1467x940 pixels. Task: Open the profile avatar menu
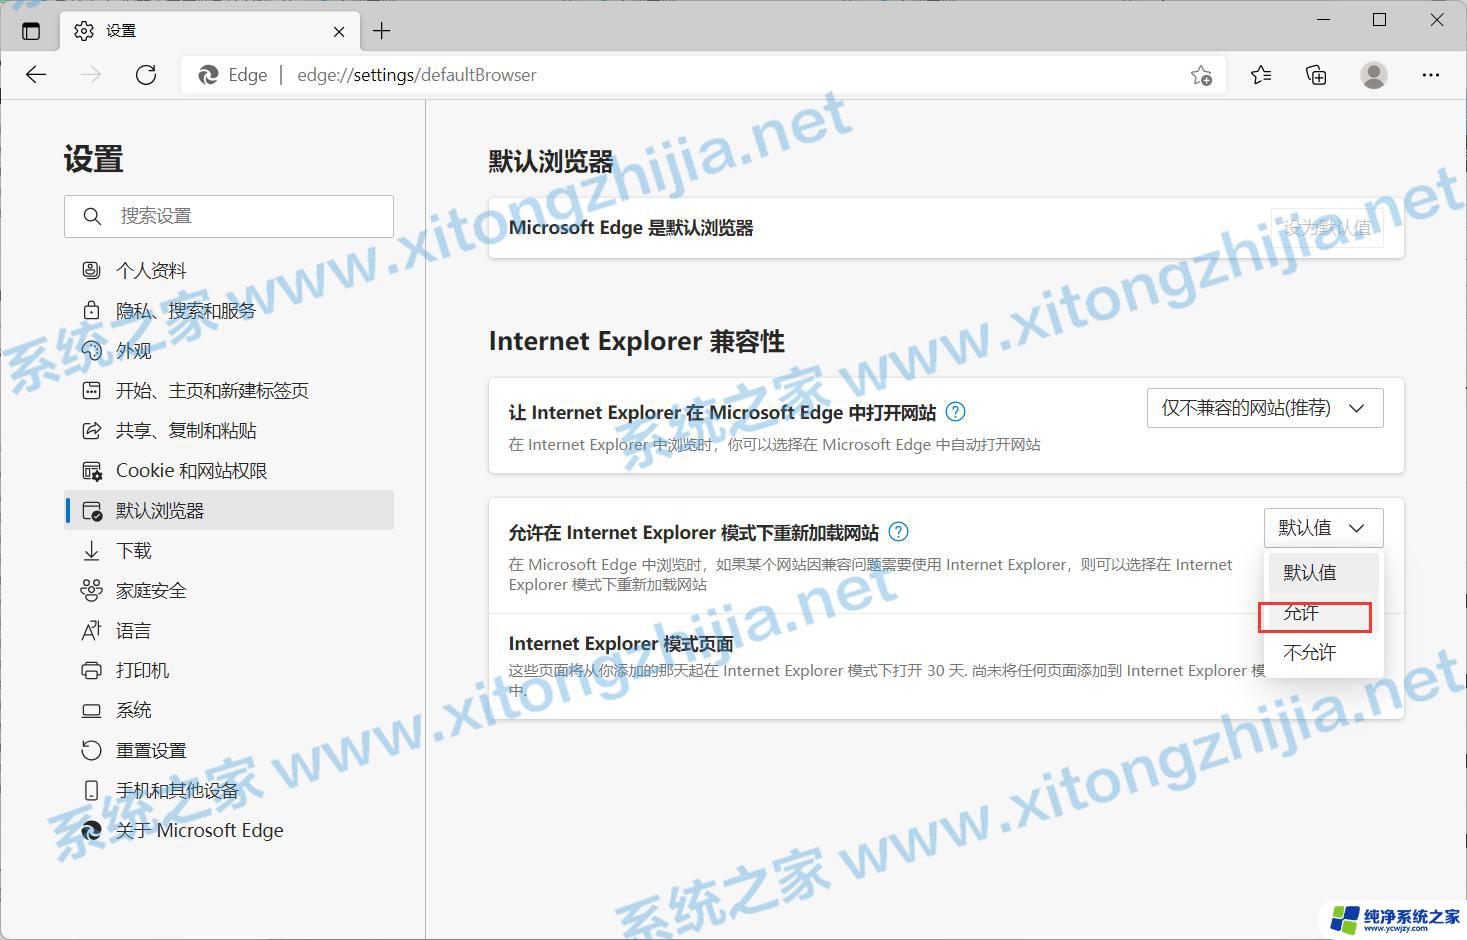1374,75
